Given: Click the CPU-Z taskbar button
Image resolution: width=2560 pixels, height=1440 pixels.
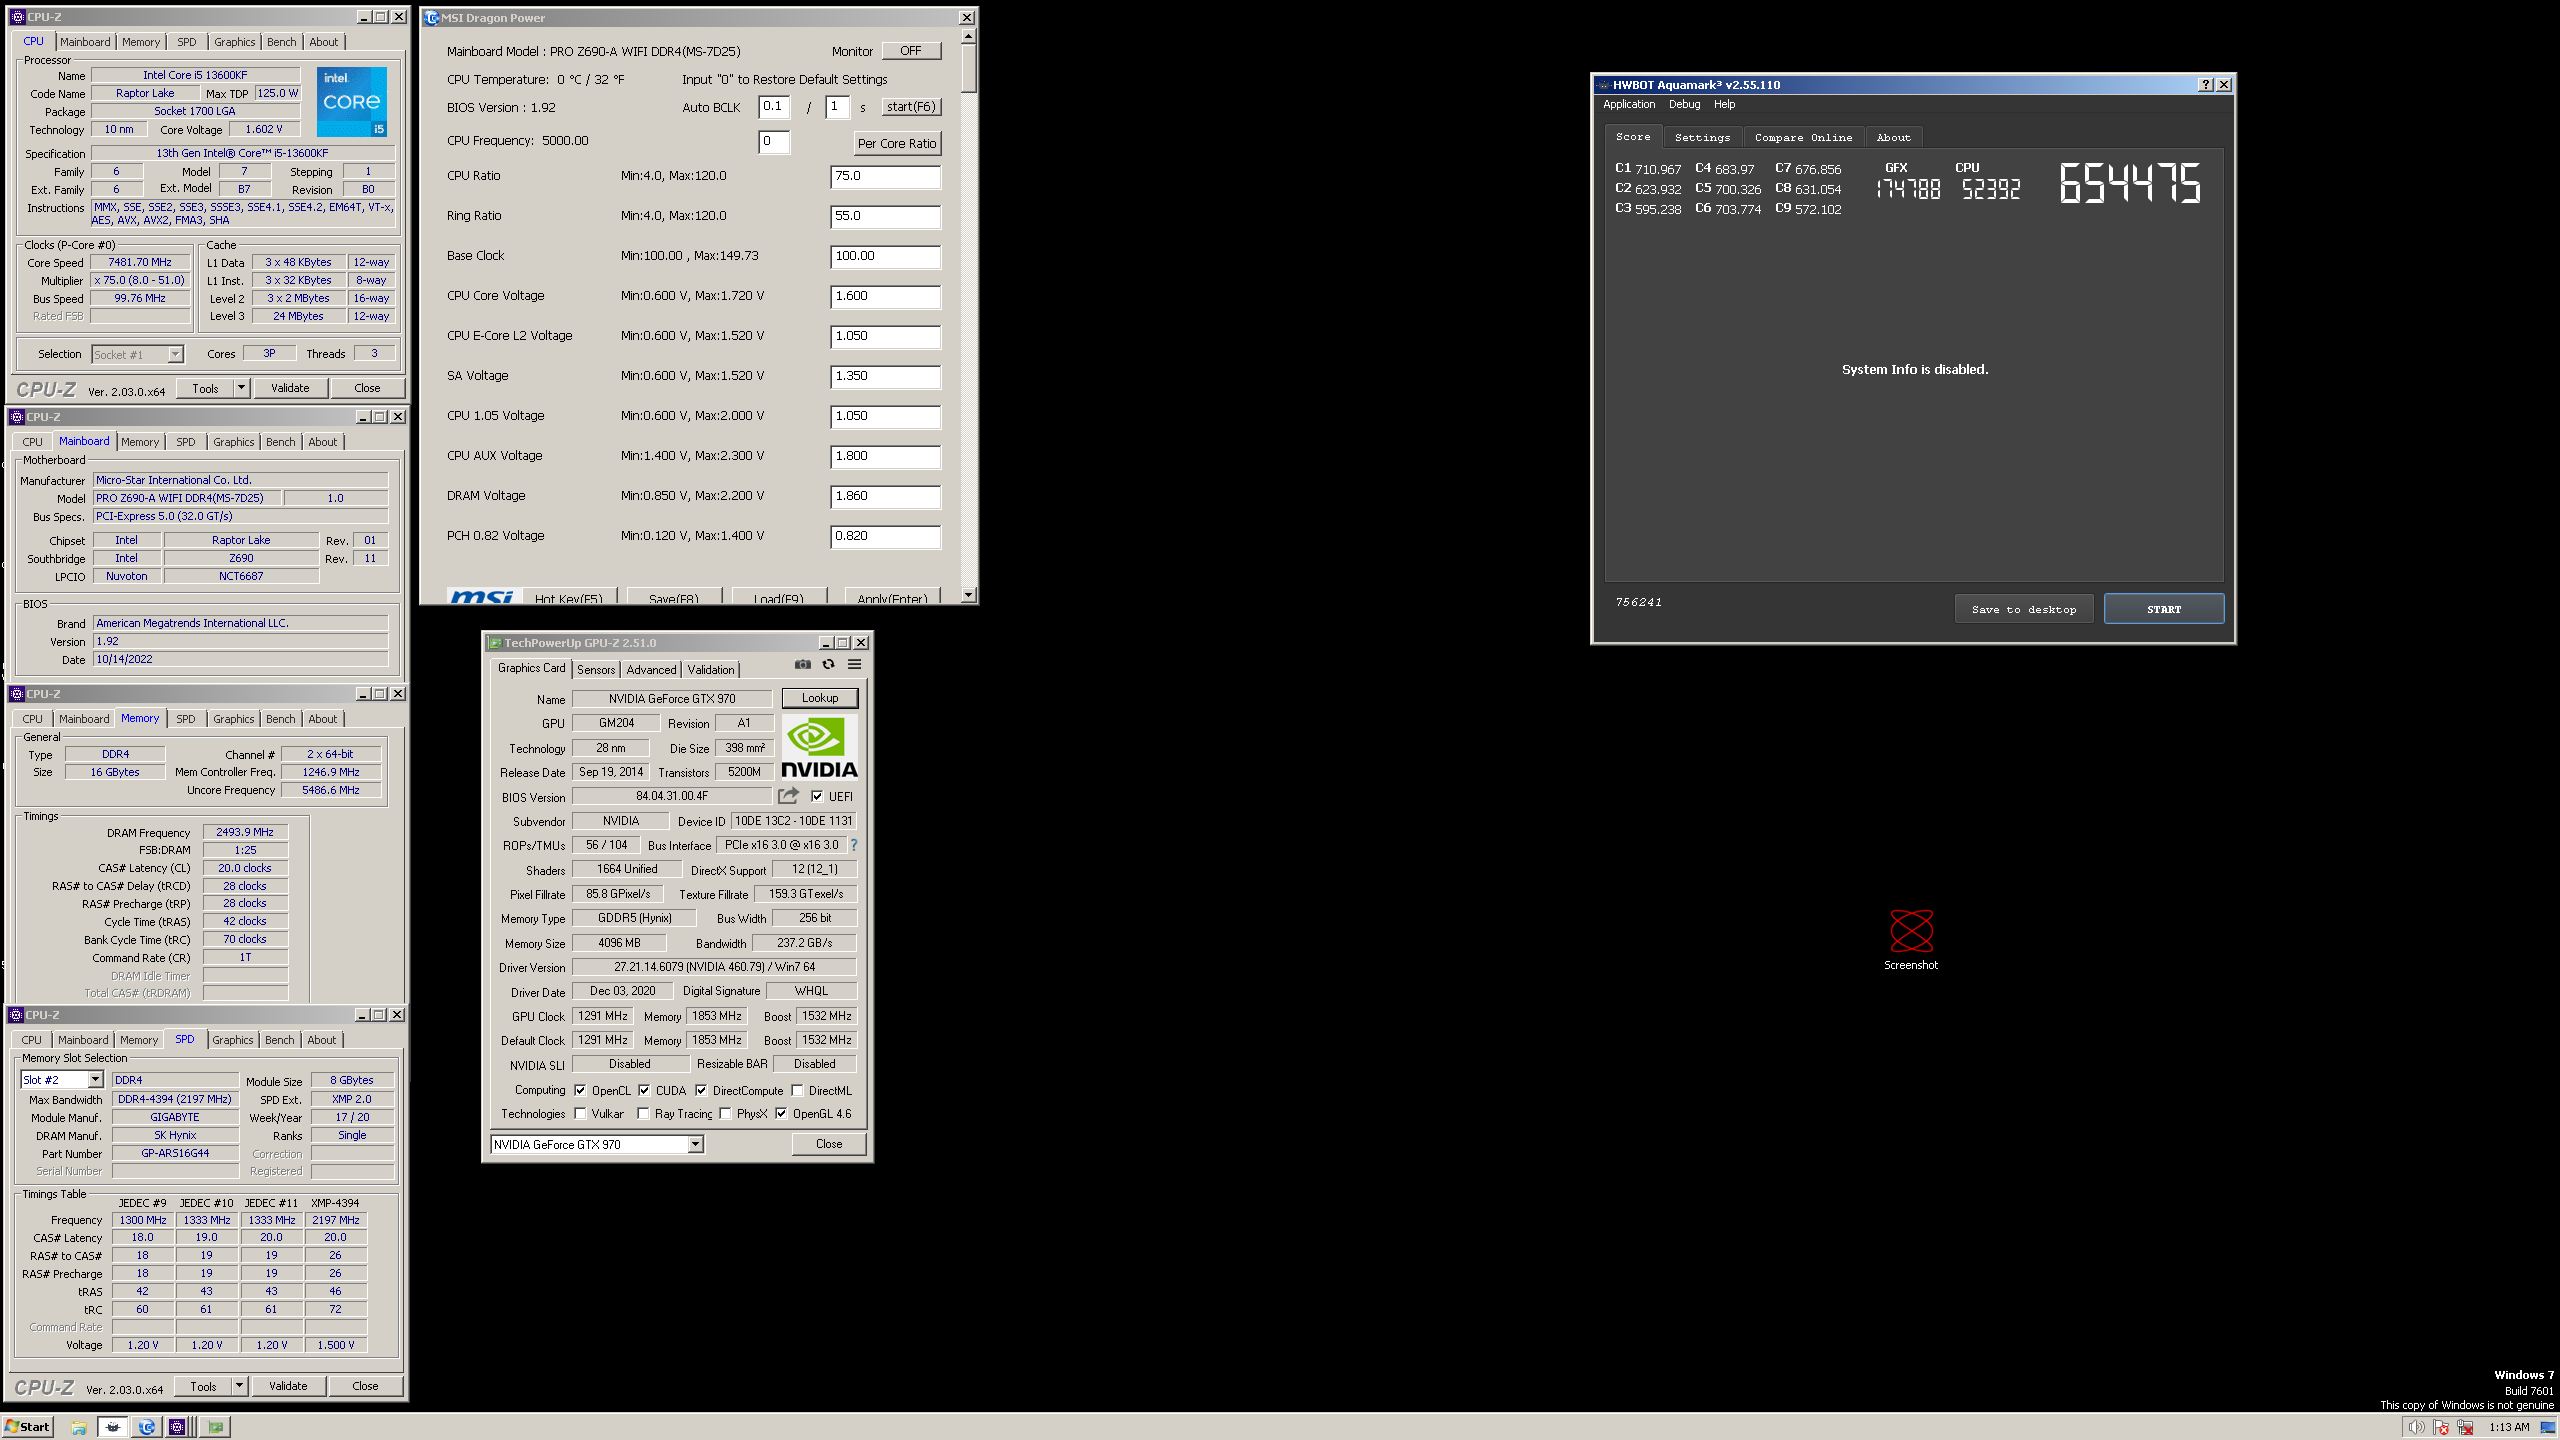Looking at the screenshot, I should click(178, 1427).
